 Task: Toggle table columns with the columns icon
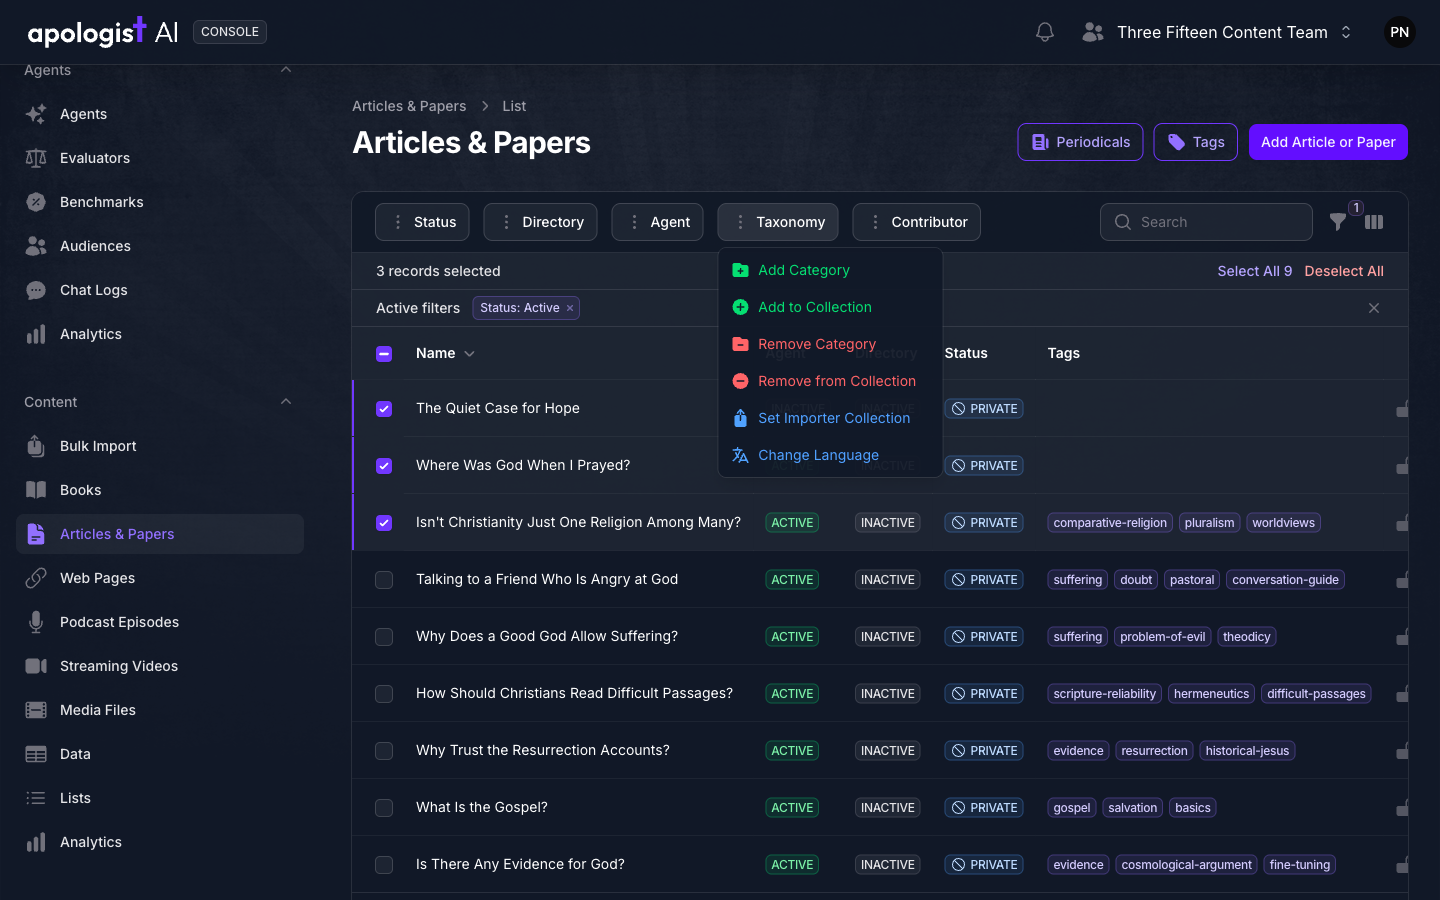1374,222
